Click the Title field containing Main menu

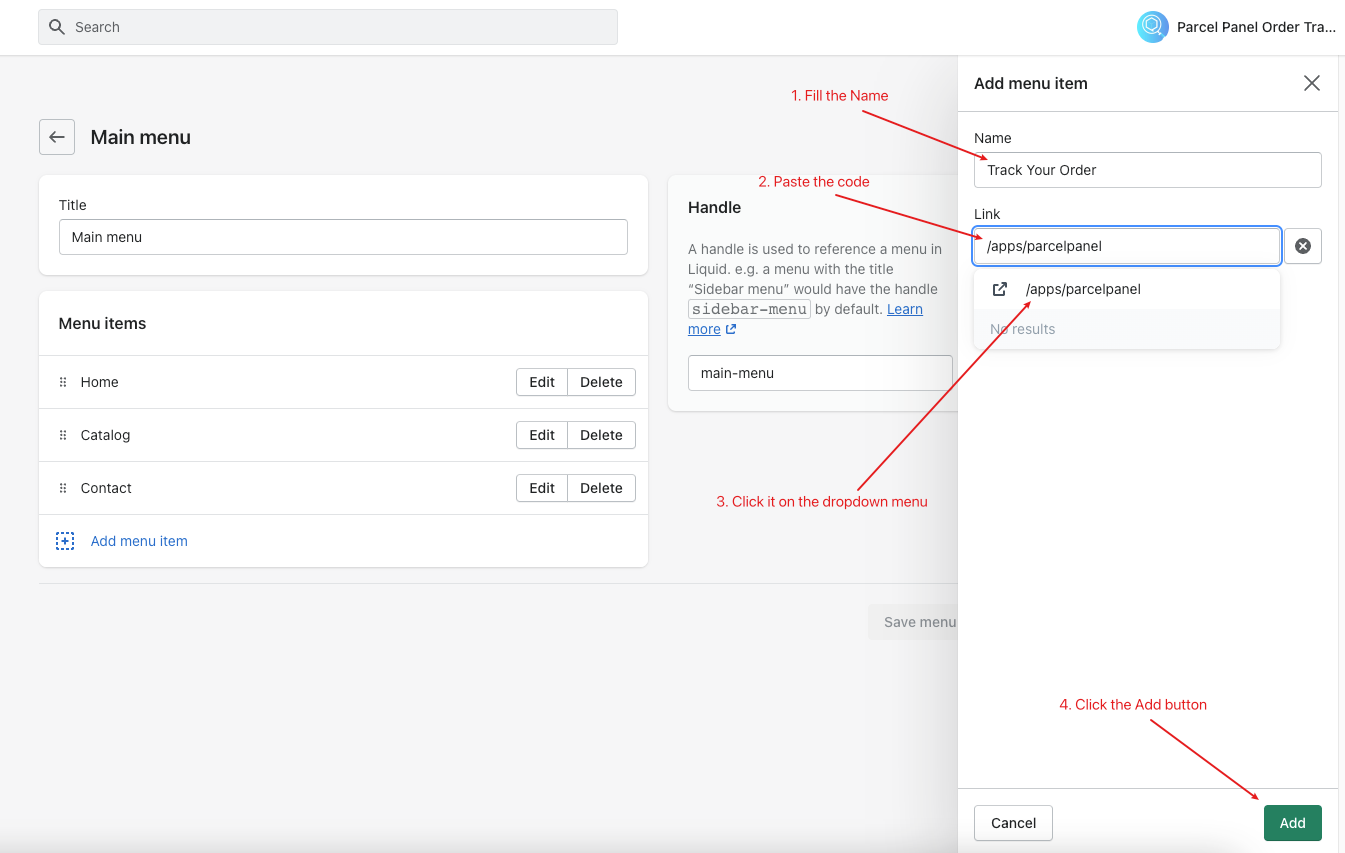343,237
